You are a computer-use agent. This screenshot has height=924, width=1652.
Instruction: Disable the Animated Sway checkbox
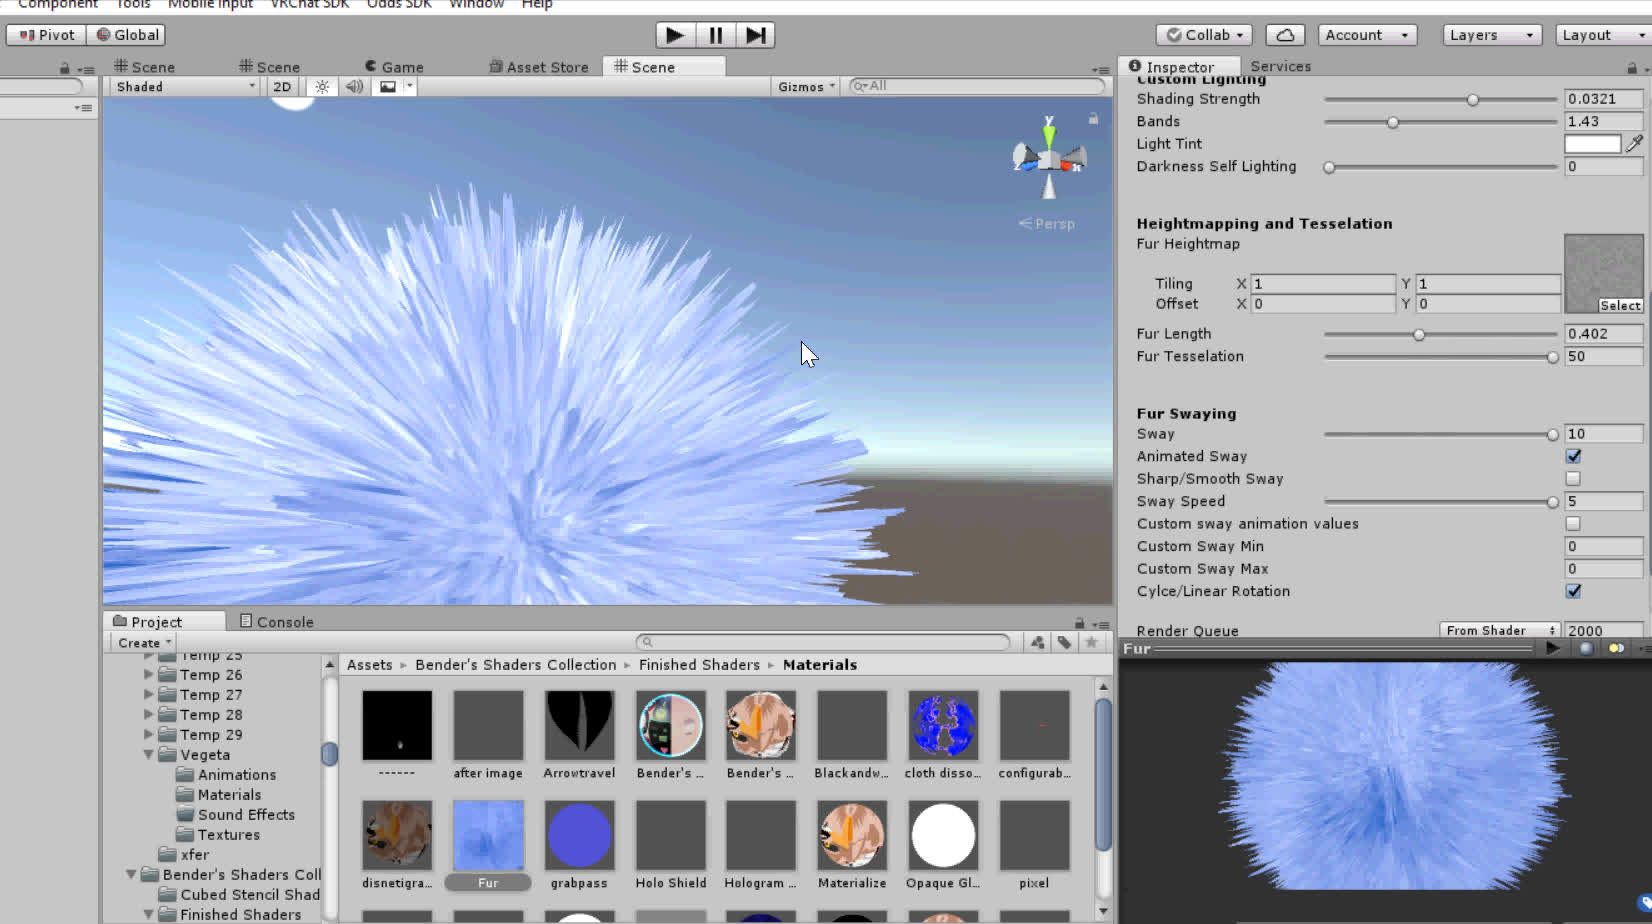pyautogui.click(x=1573, y=455)
